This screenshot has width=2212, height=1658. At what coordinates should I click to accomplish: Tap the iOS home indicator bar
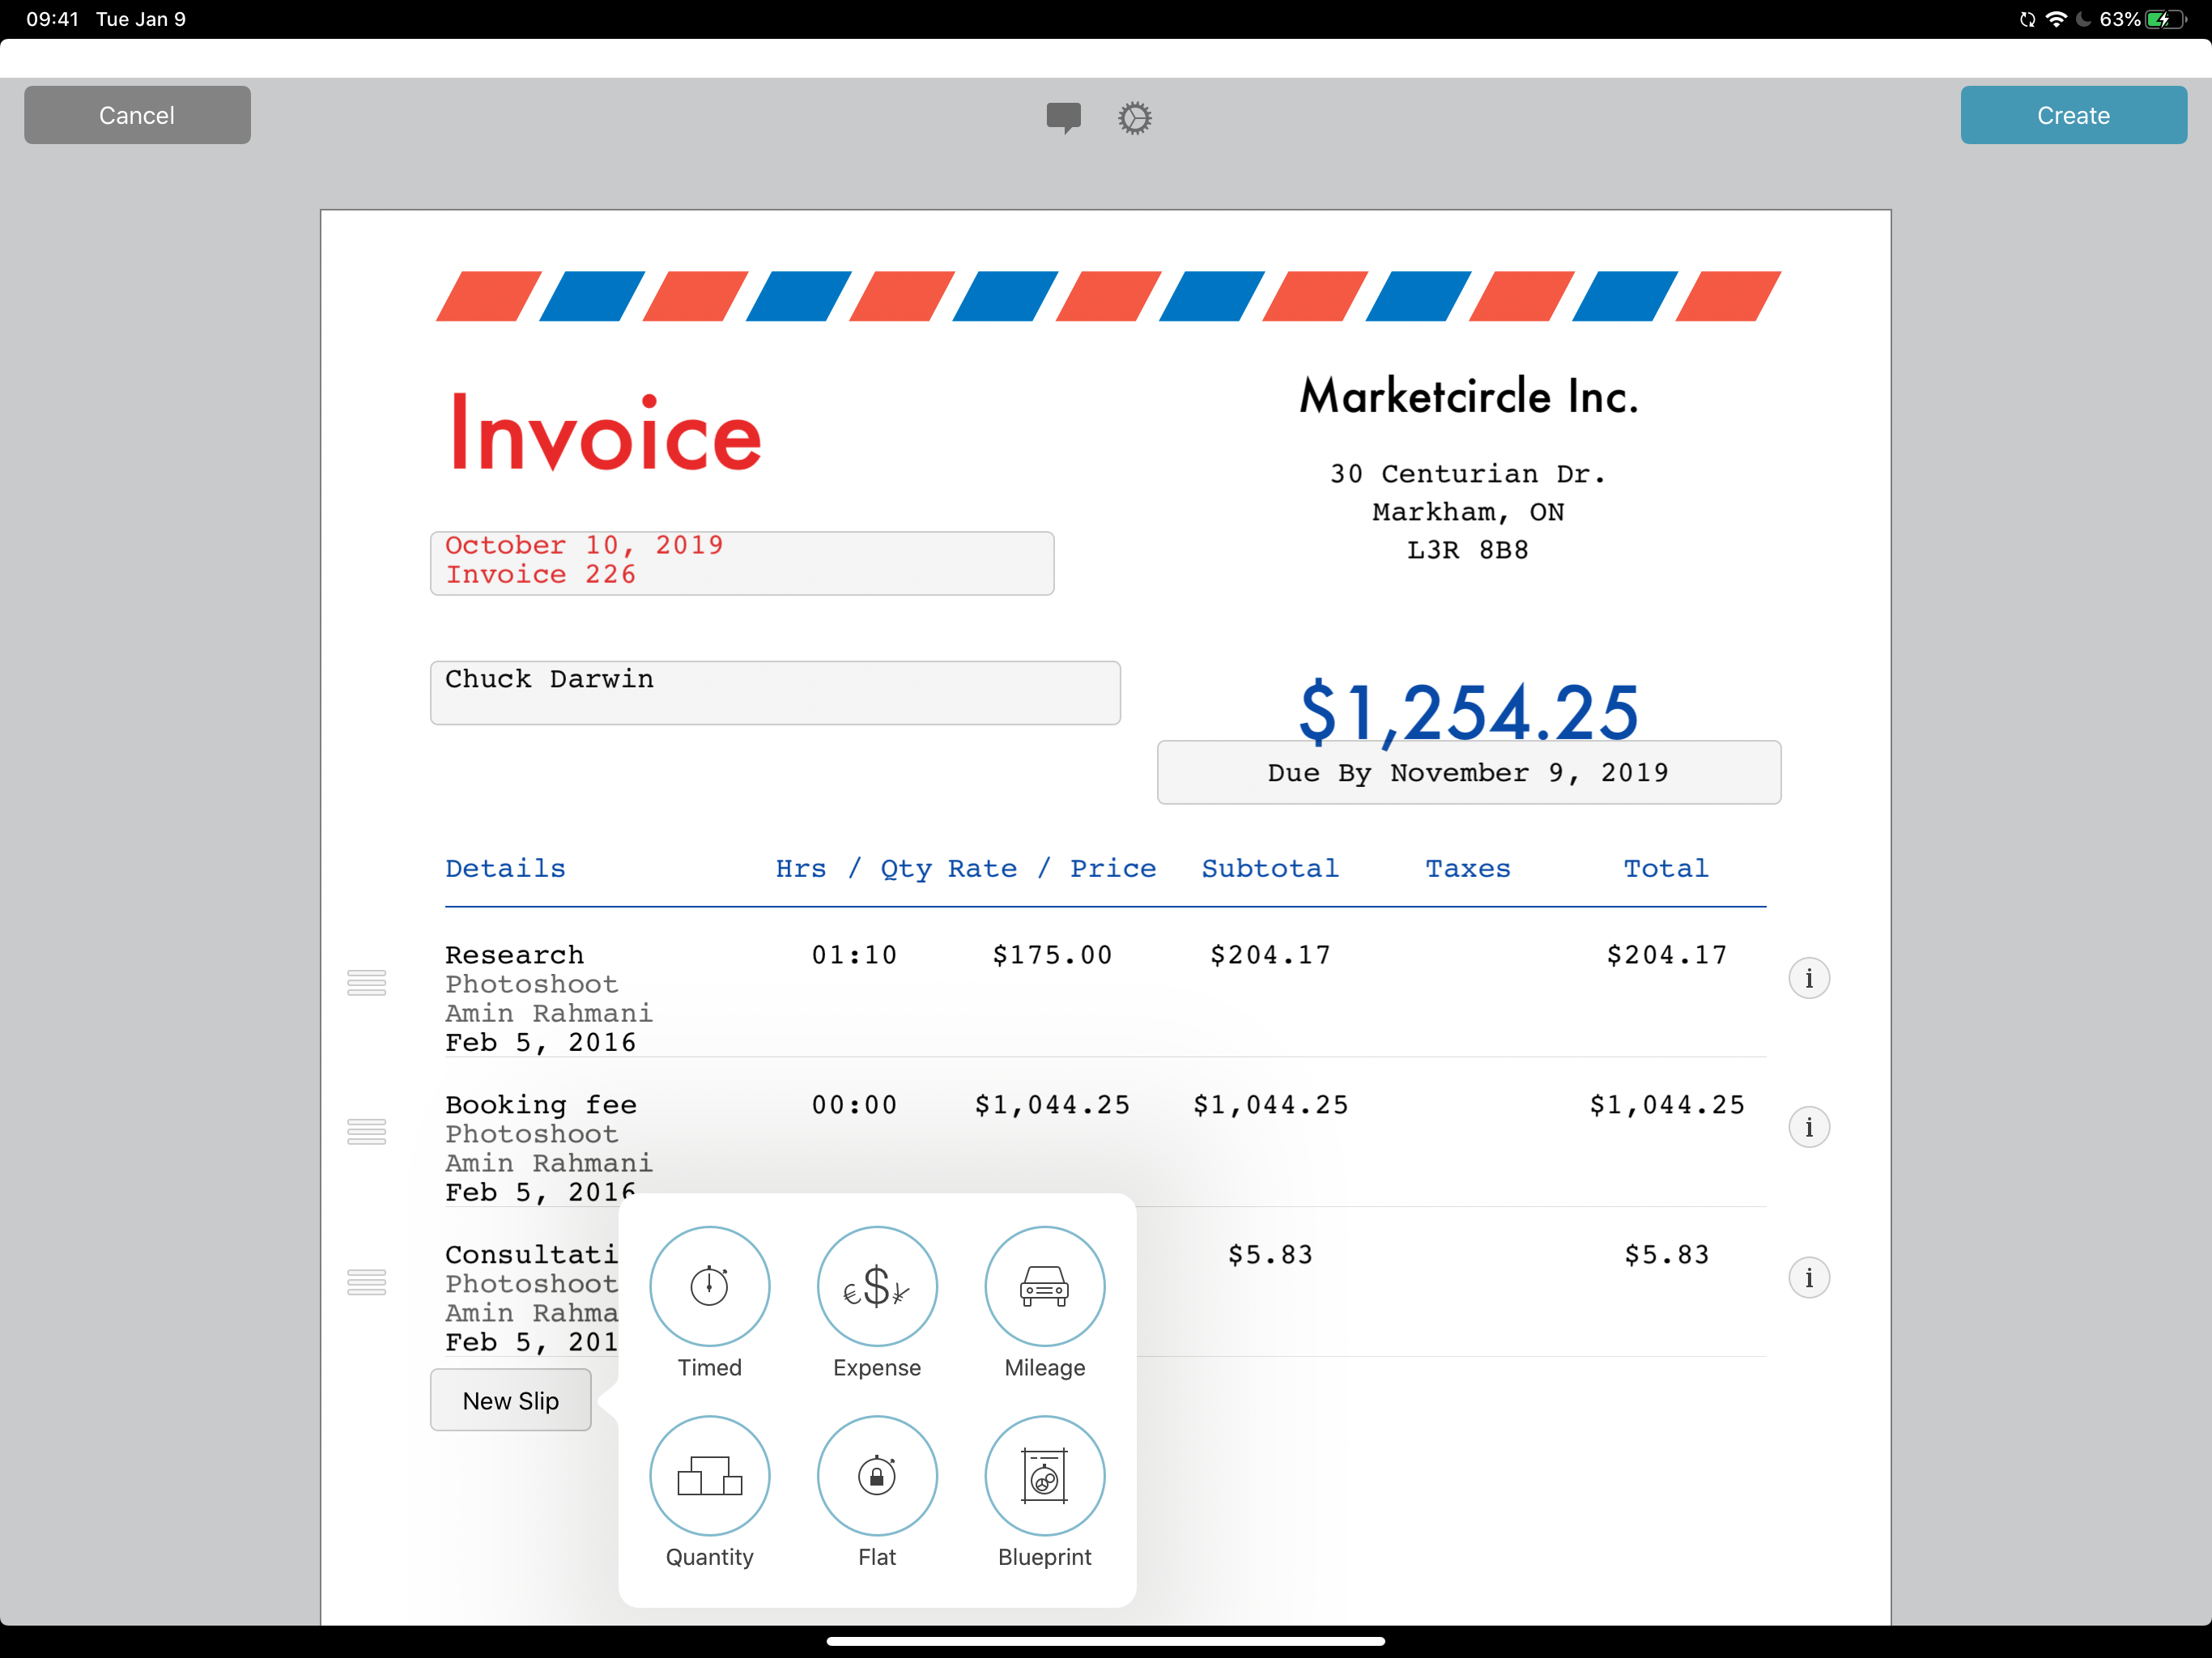(1105, 1641)
